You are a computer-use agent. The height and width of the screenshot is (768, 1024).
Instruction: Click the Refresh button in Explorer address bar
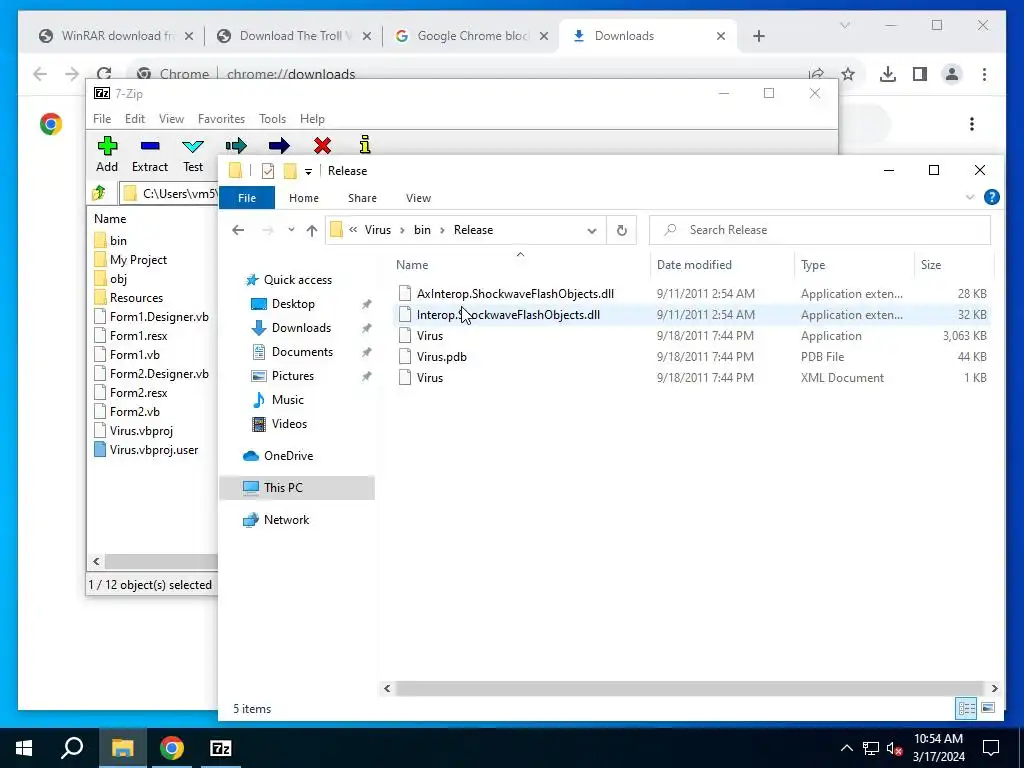tap(622, 230)
